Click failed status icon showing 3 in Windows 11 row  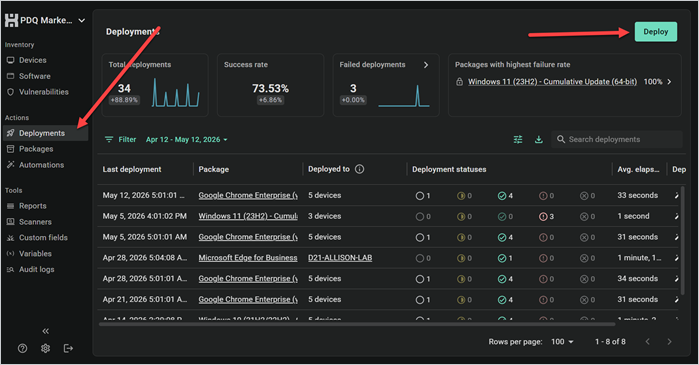(x=543, y=217)
